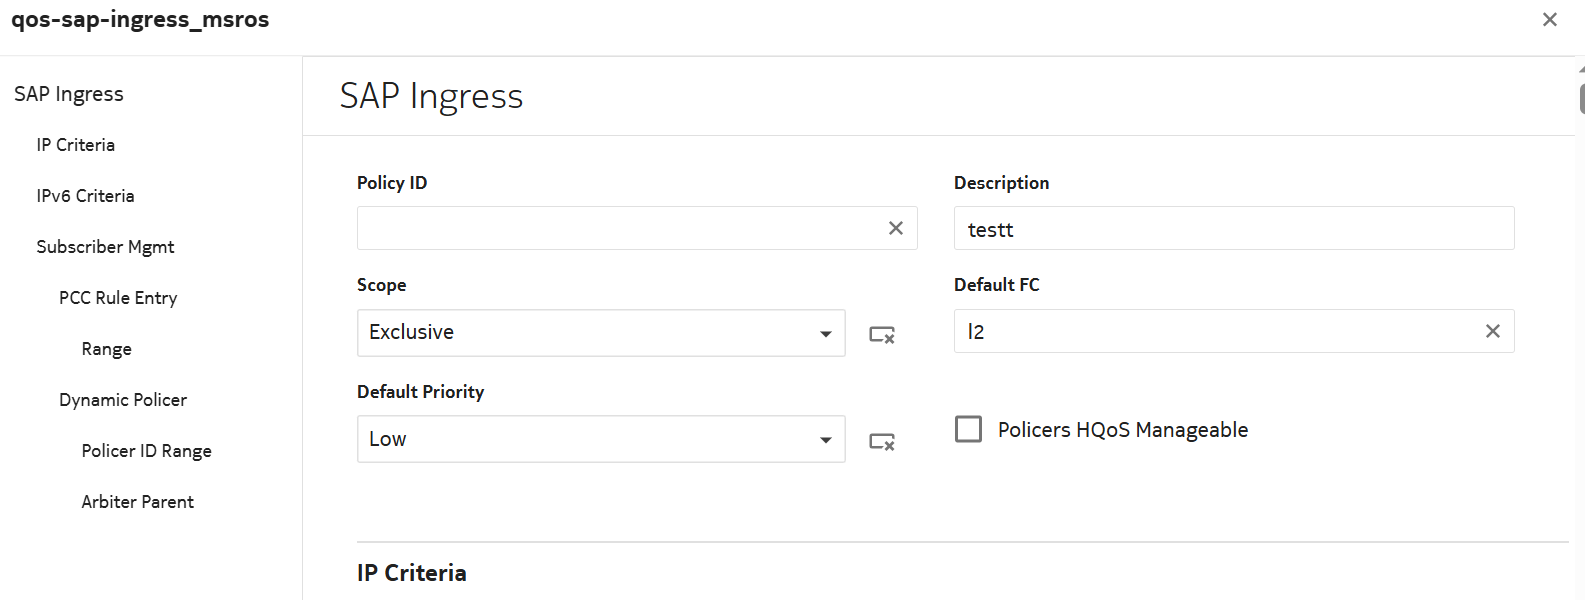Viewport: 1585px width, 600px height.
Task: Navigate to IPv6 Criteria section
Action: pos(85,196)
